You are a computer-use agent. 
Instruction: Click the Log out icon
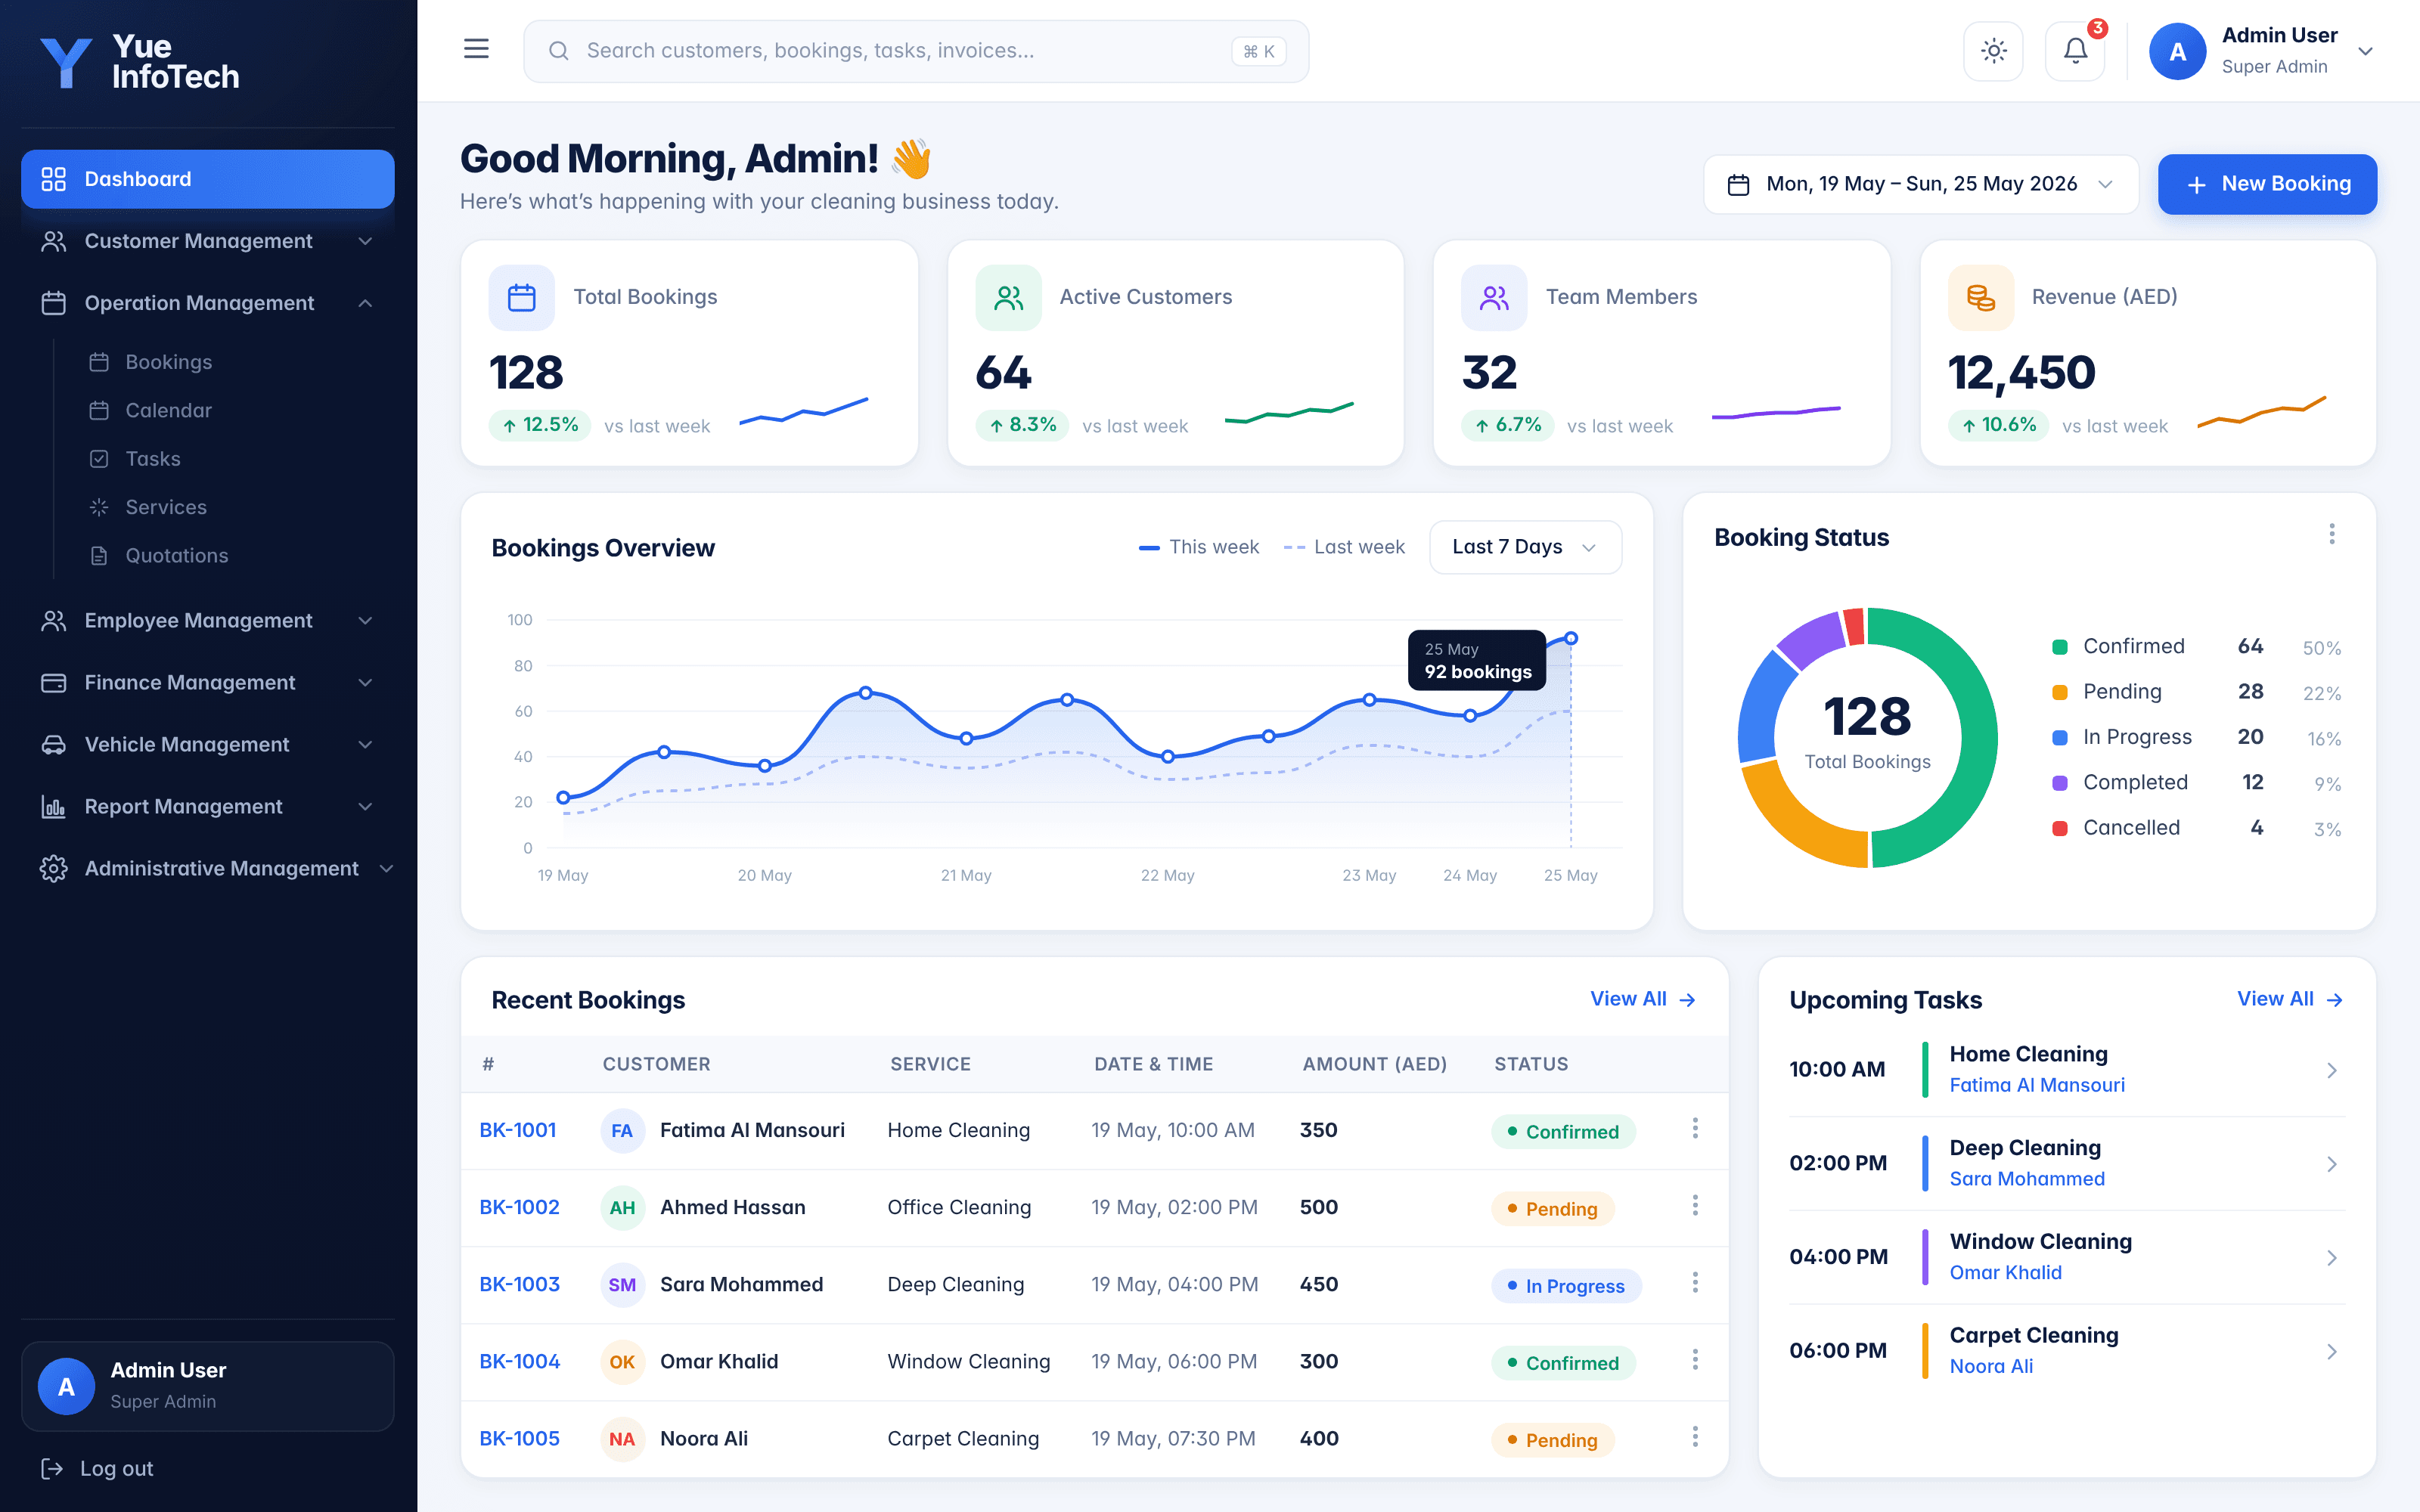coord(51,1468)
